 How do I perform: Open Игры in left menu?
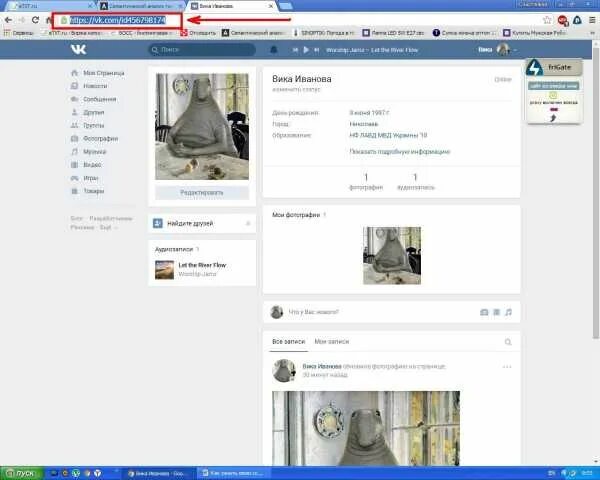85,178
